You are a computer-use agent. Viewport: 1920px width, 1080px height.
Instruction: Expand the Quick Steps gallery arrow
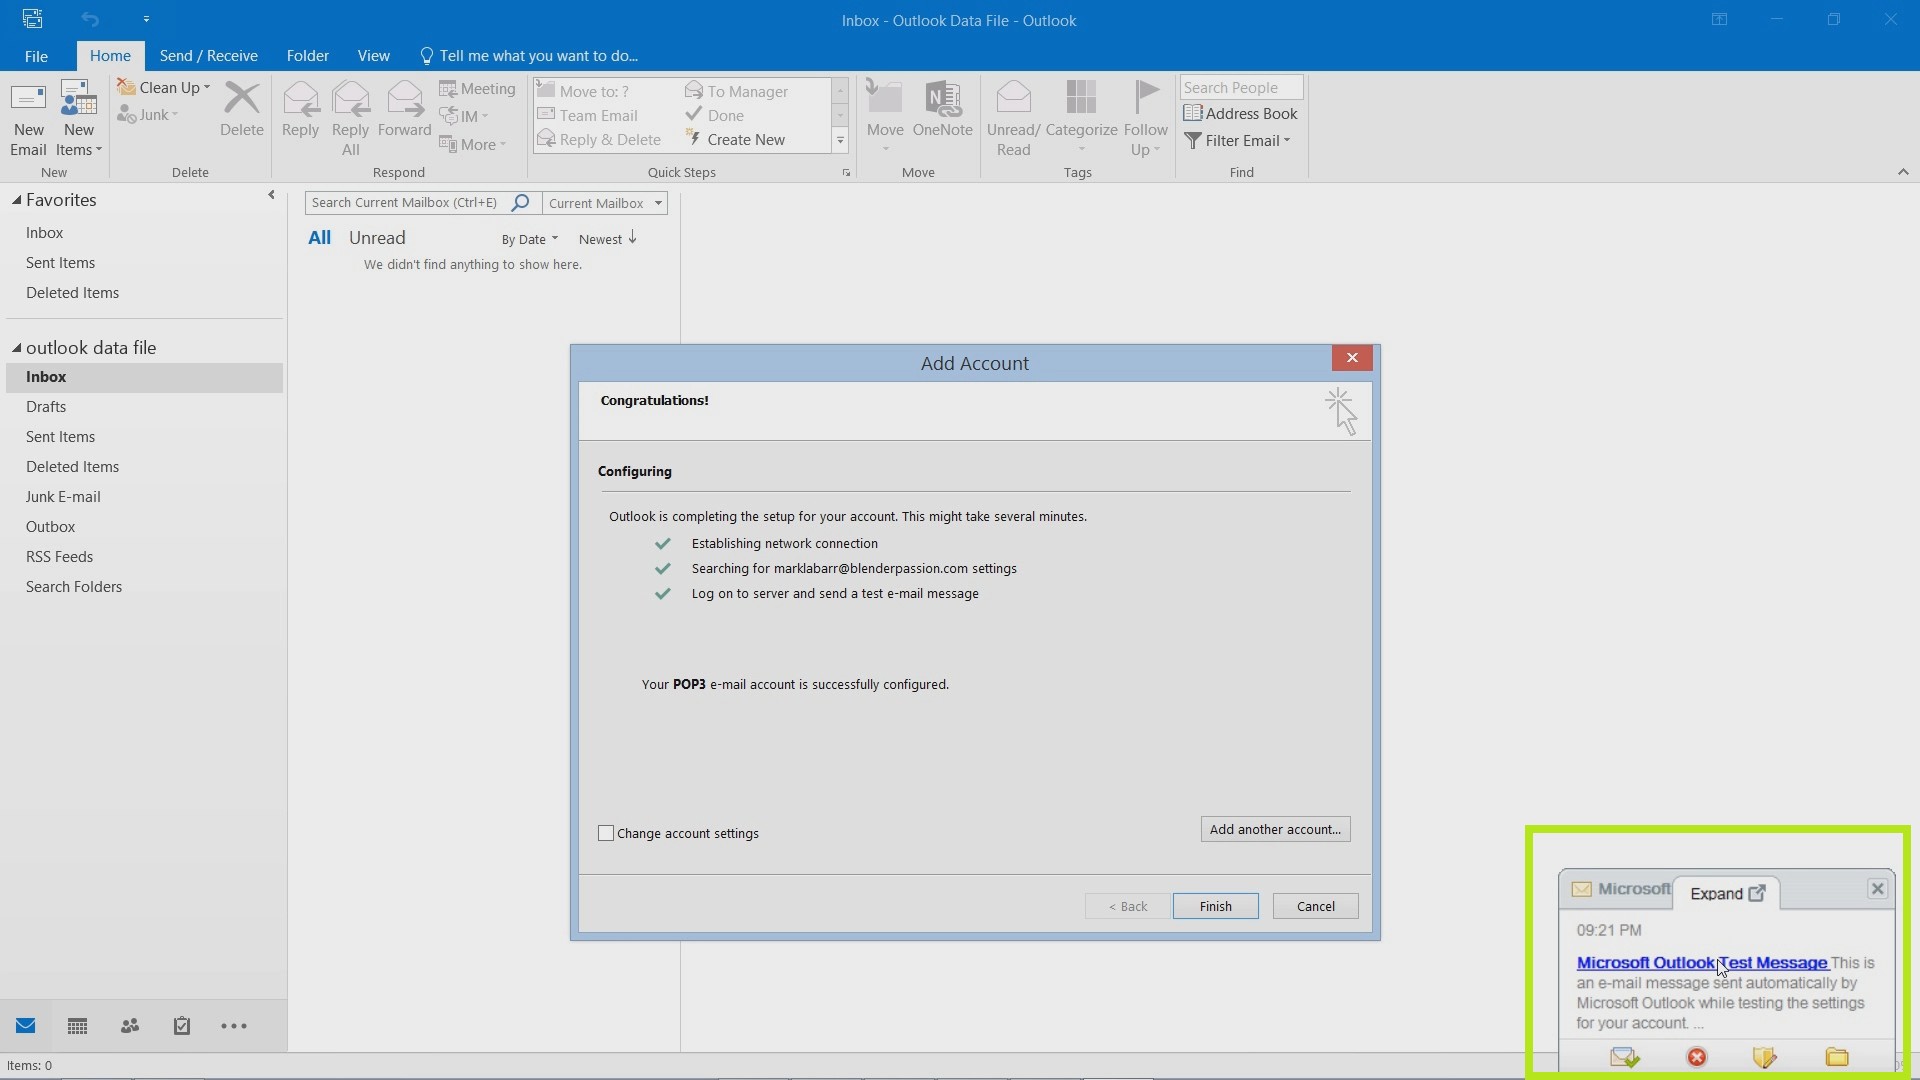[840, 141]
